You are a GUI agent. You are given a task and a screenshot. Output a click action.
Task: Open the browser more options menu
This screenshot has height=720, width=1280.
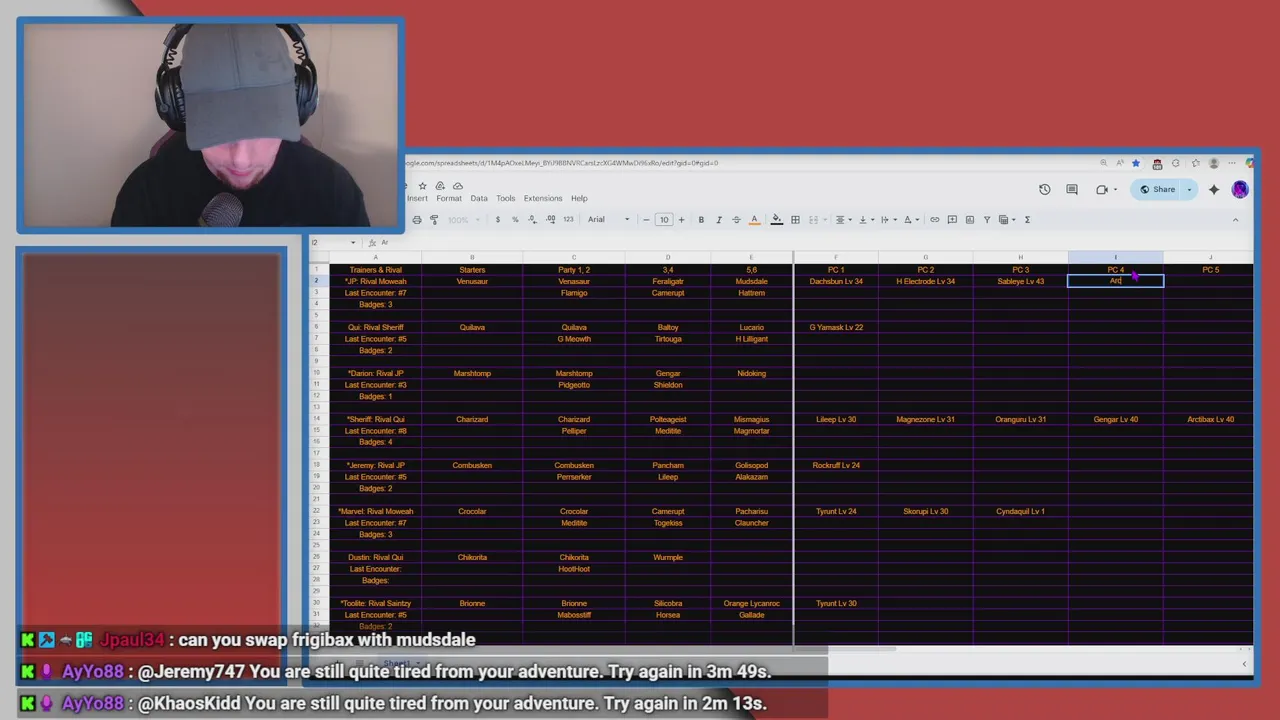1232,163
